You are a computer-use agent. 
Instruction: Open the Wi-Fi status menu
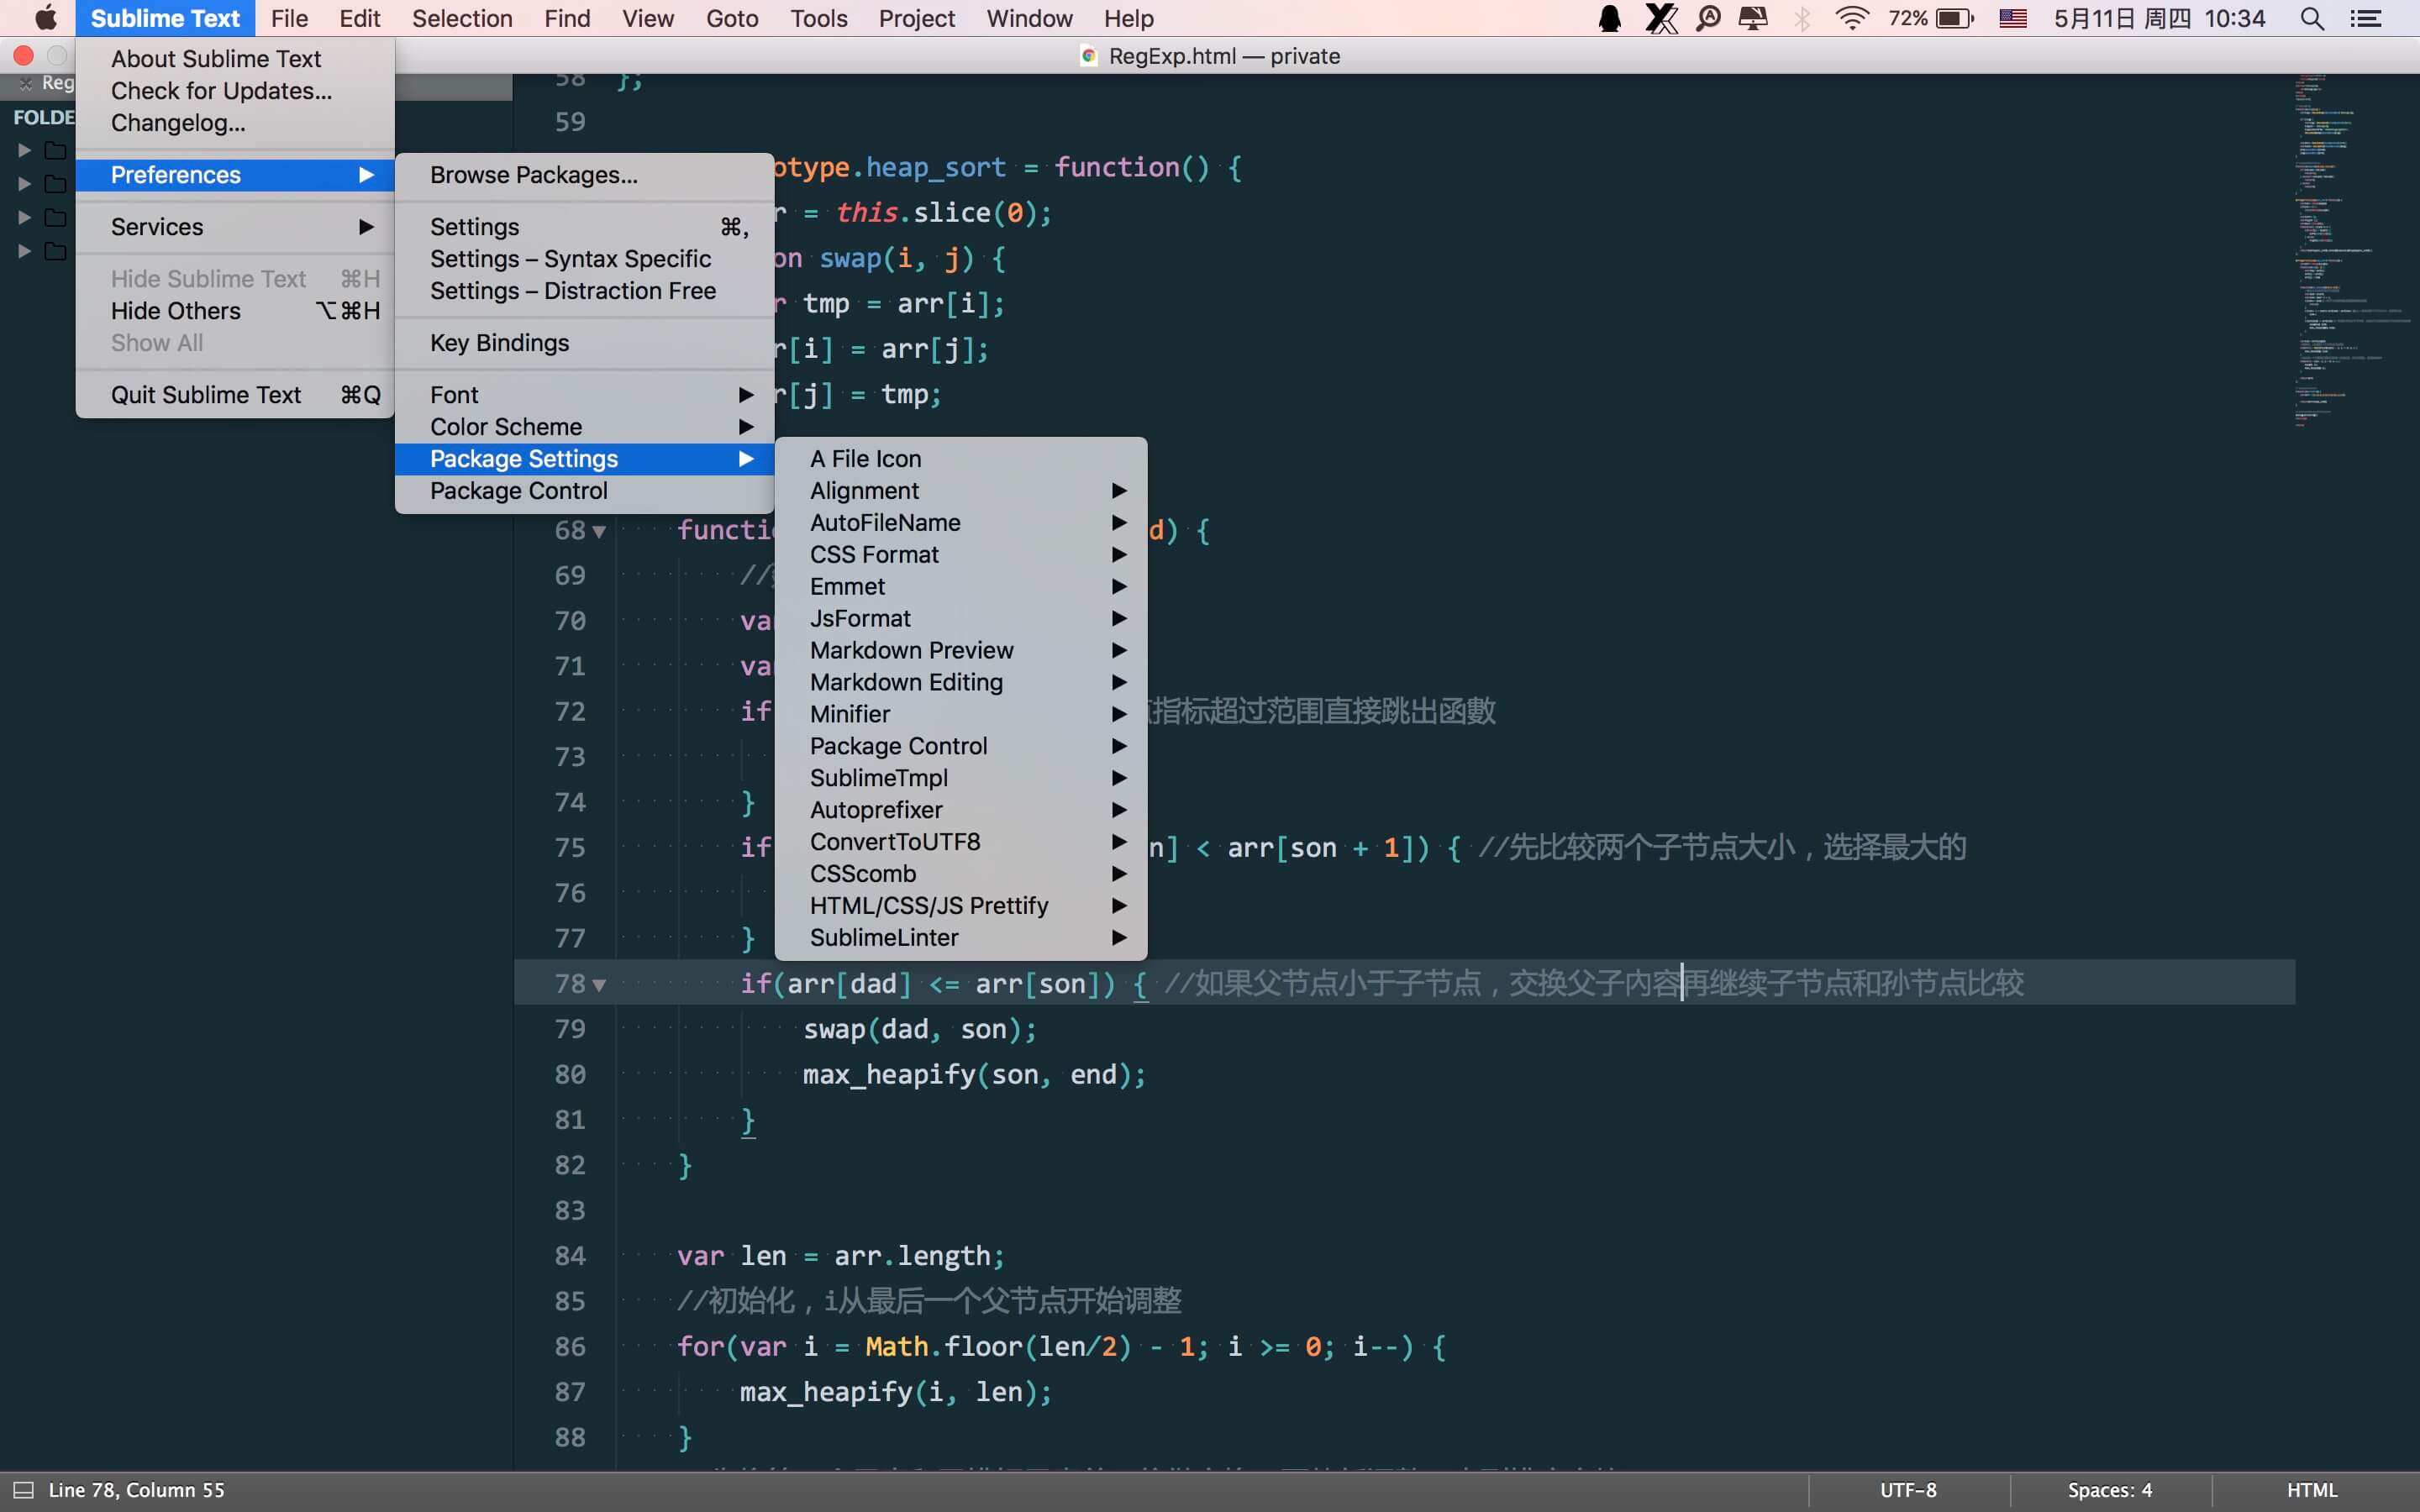point(1852,18)
